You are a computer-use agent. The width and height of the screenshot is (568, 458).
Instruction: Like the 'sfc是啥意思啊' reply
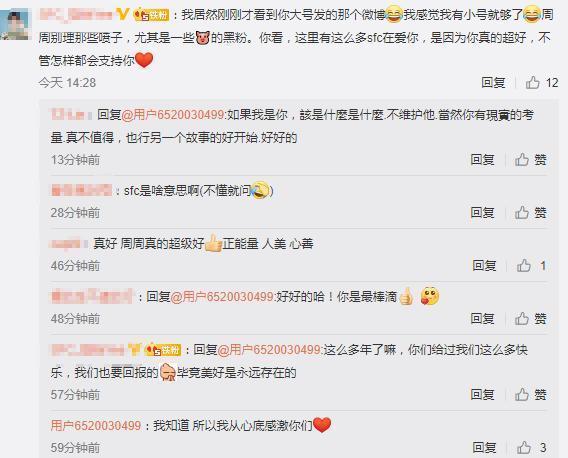pyautogui.click(x=531, y=212)
